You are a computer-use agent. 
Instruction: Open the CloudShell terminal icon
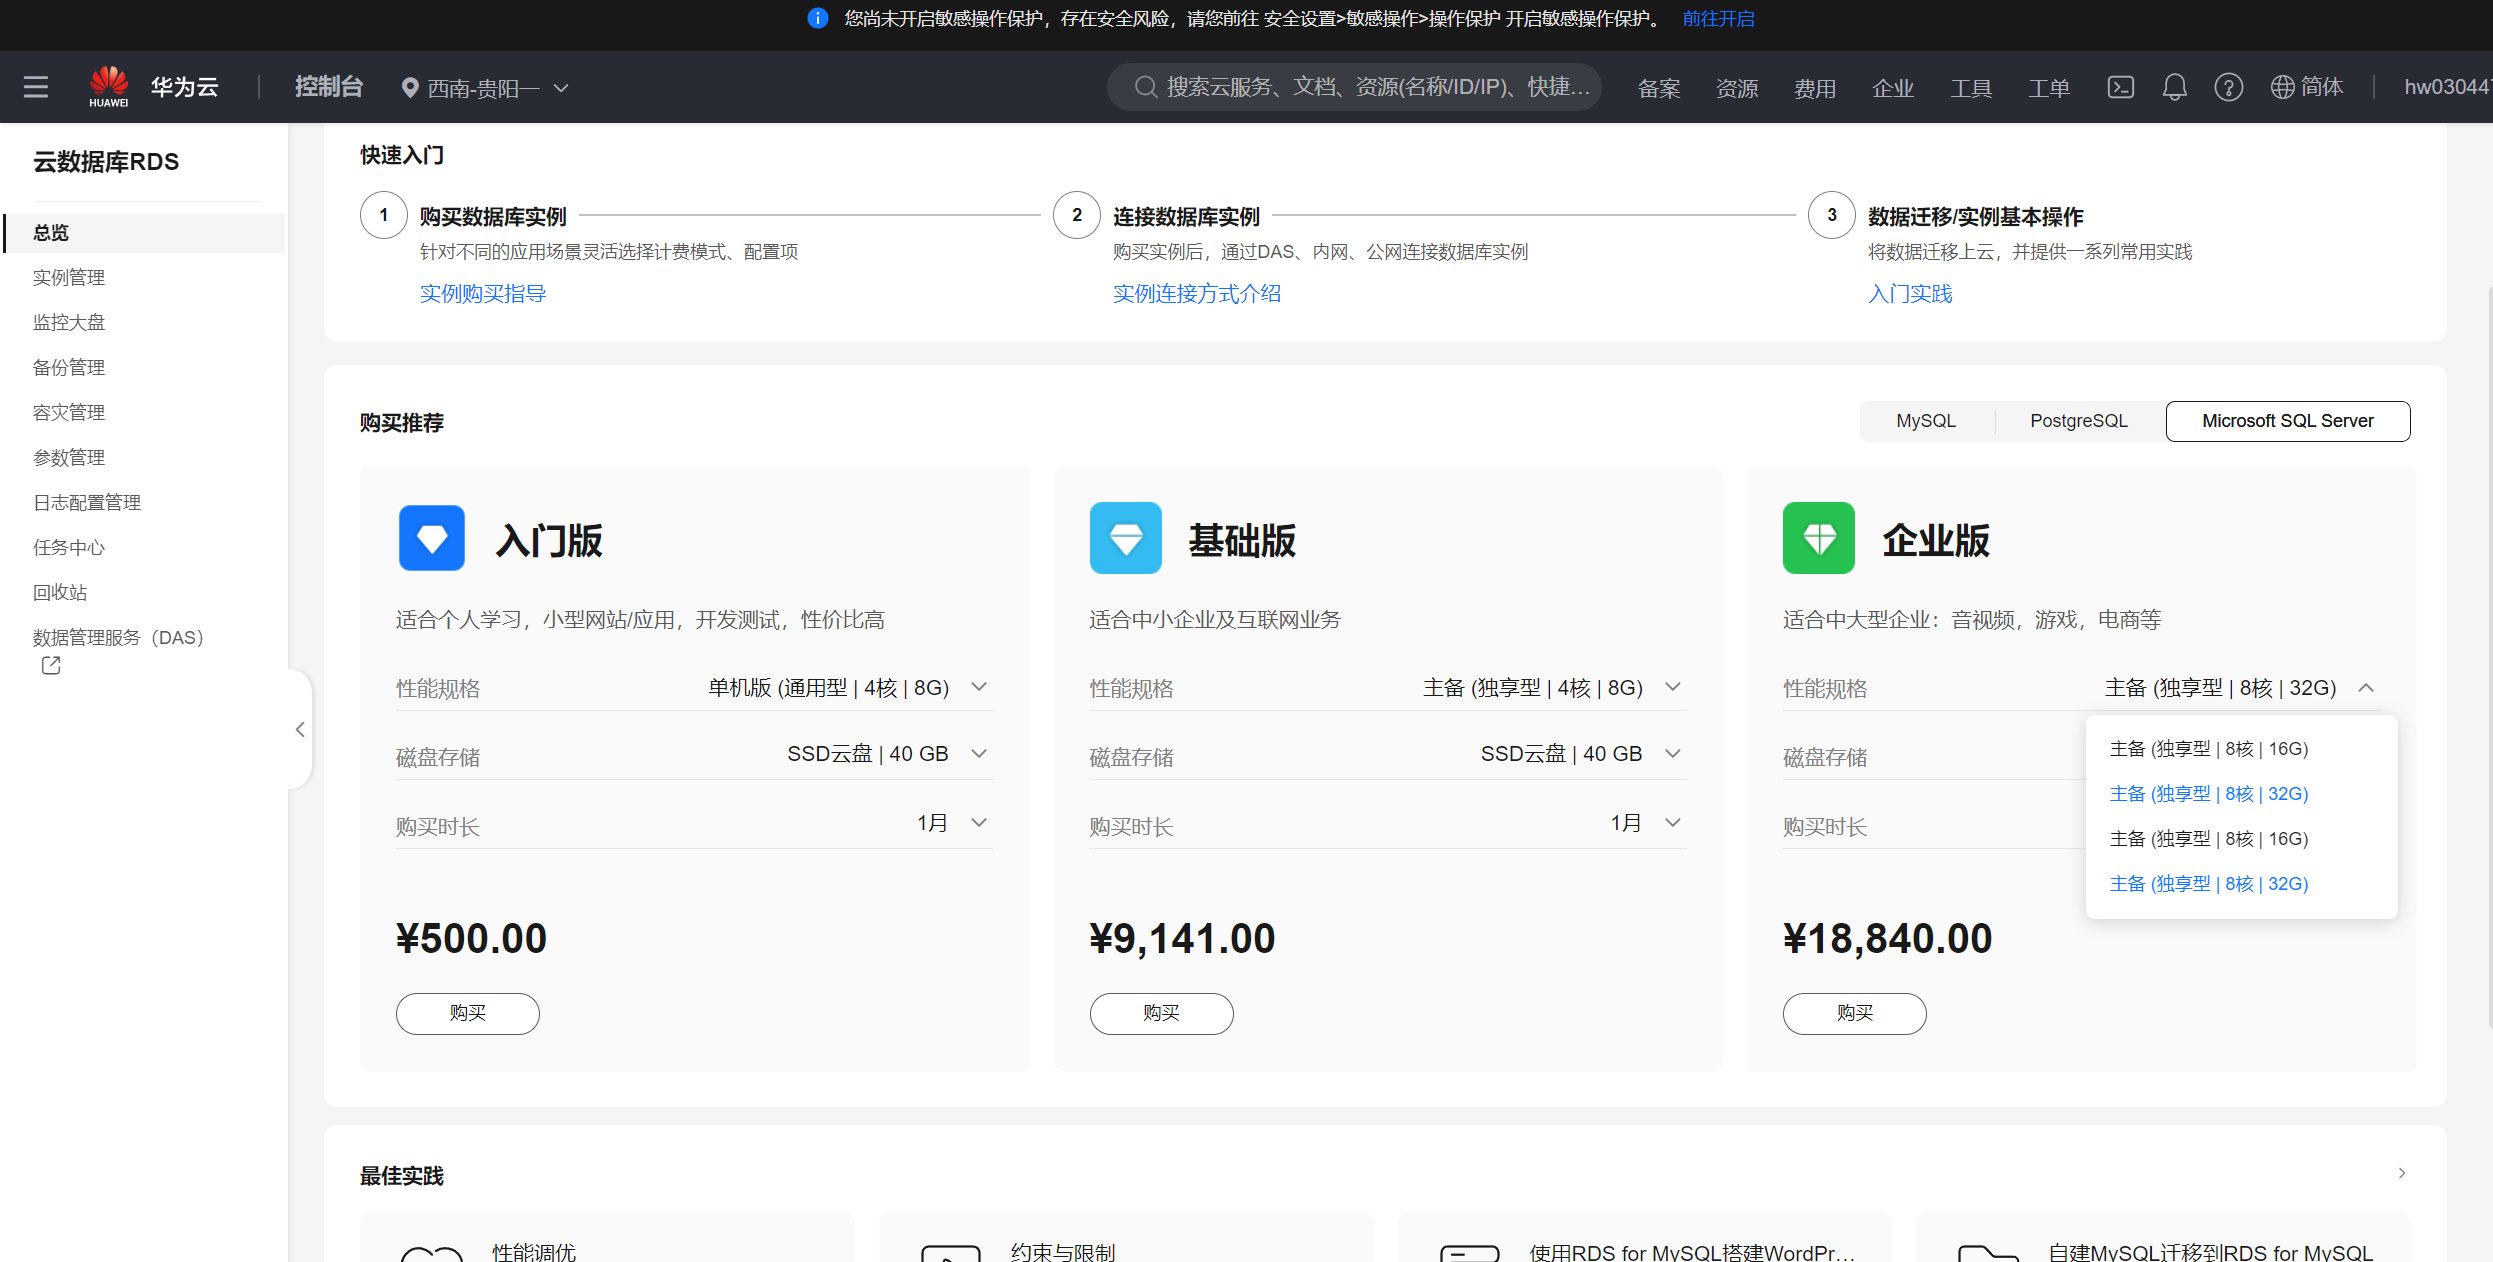[2120, 87]
